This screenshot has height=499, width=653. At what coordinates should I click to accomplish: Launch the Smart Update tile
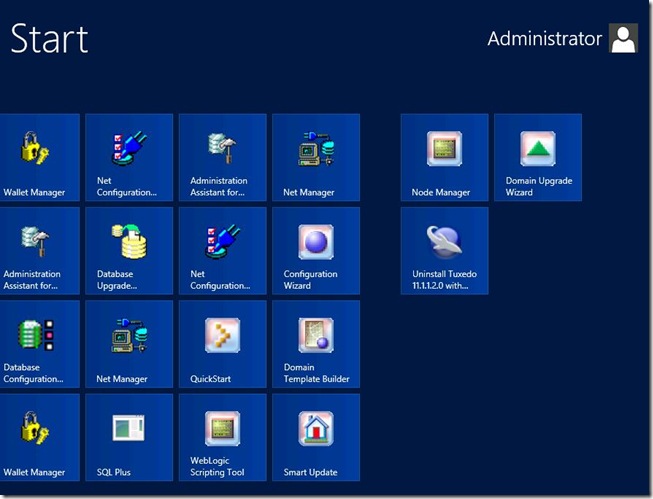[316, 437]
